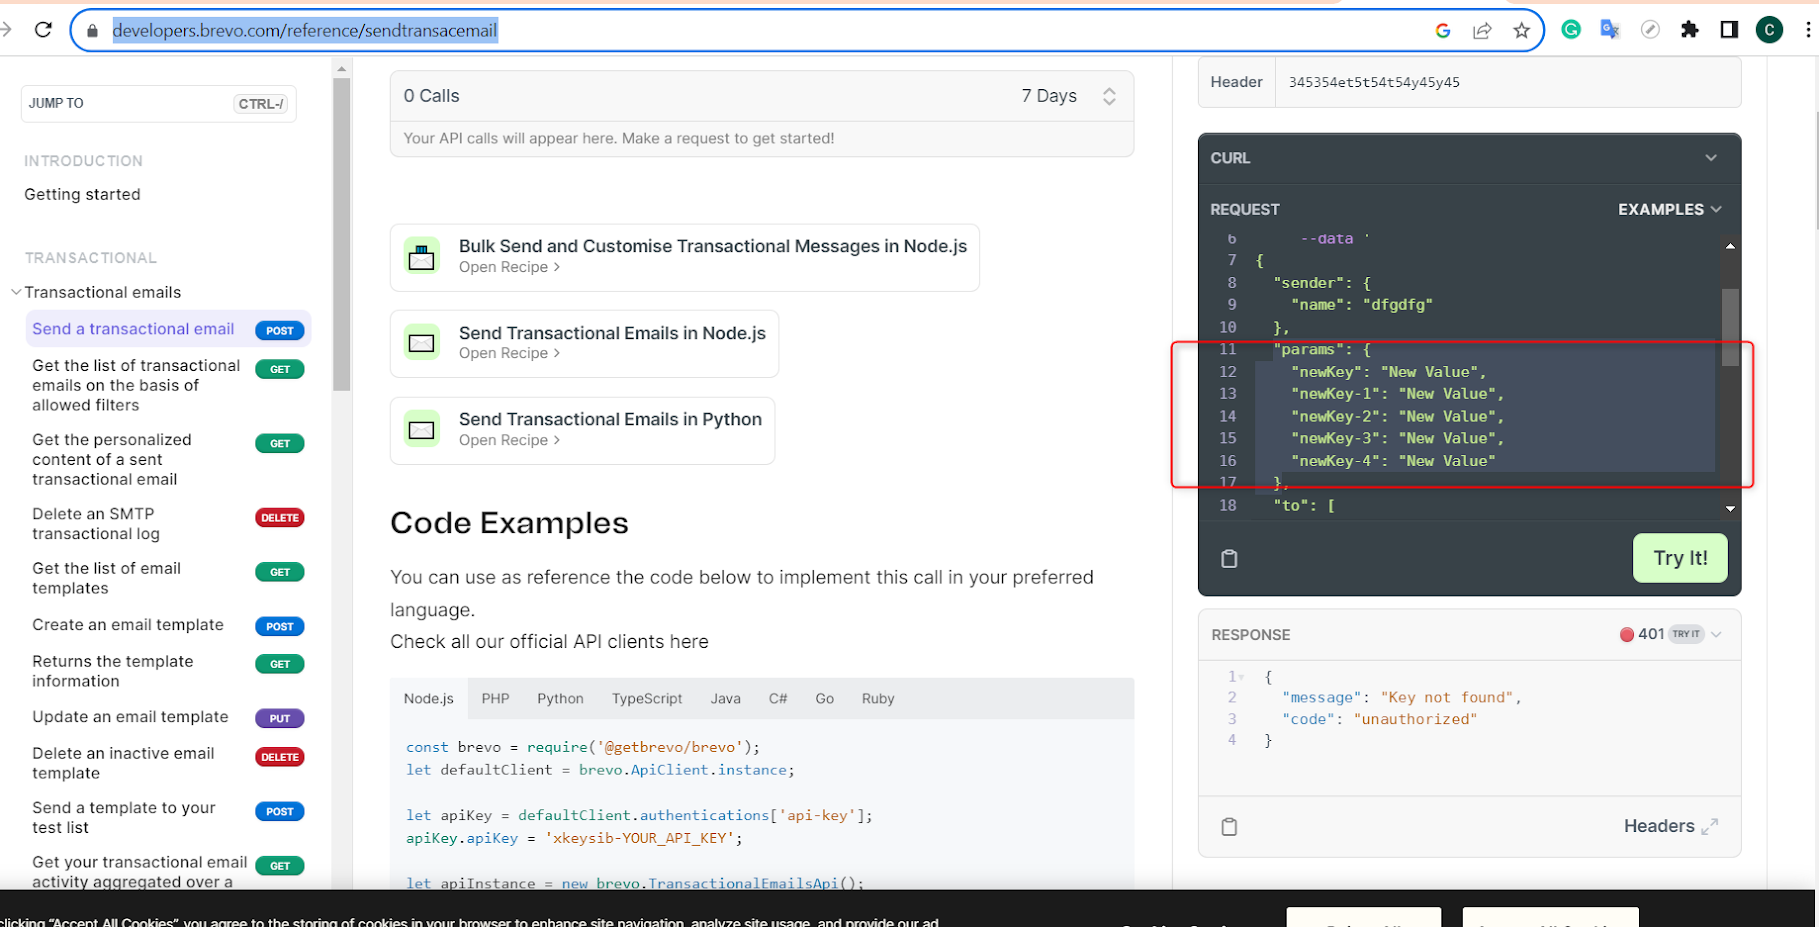Image resolution: width=1819 pixels, height=927 pixels.
Task: Click the "0 Calls" text
Action: coord(431,96)
